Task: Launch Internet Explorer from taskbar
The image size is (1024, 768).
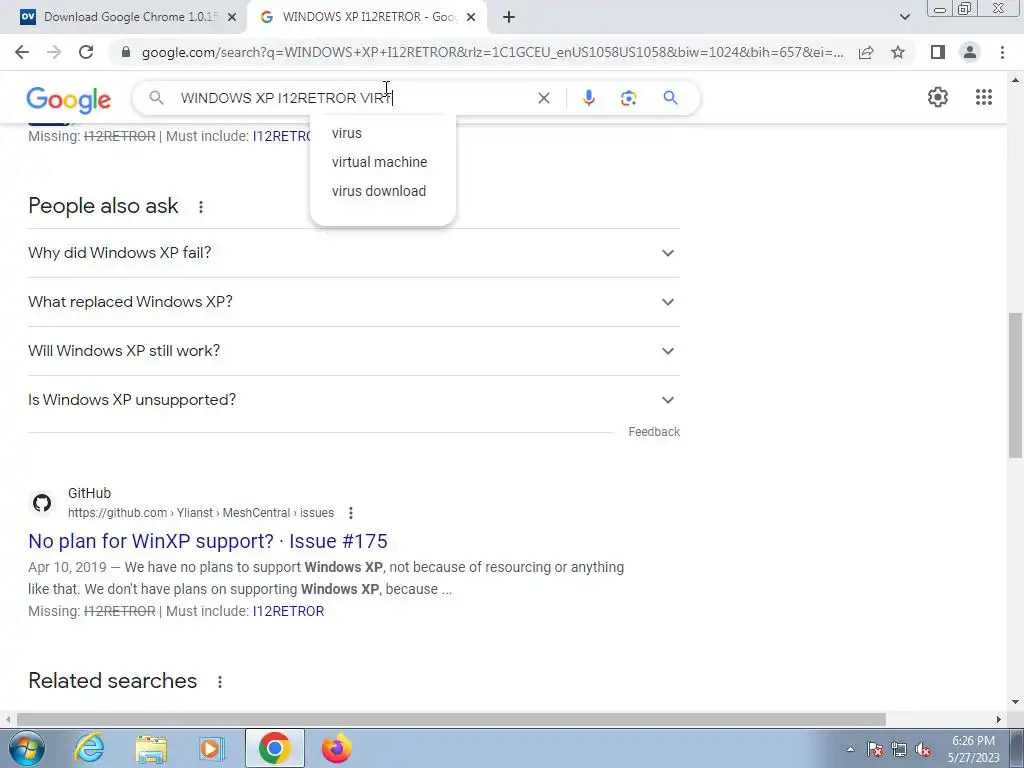Action: point(89,748)
